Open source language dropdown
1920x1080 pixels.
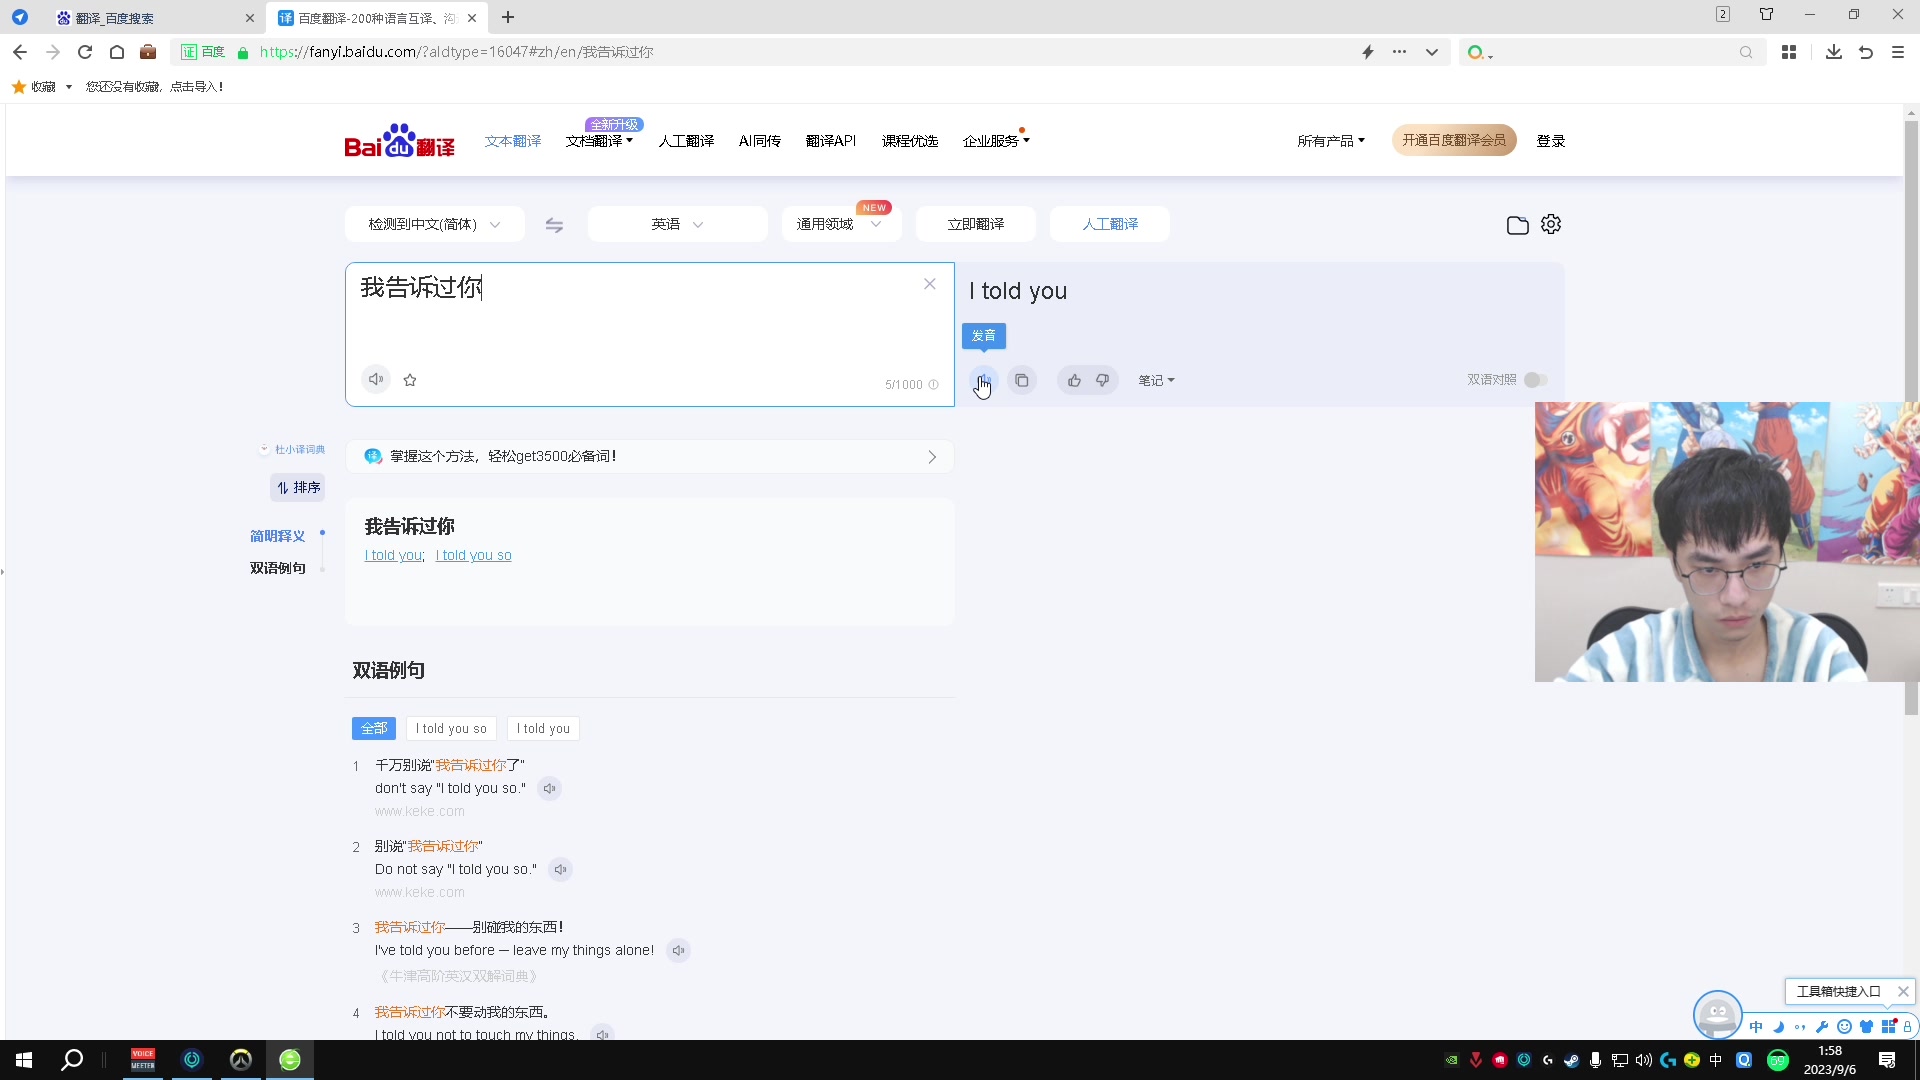coord(435,224)
